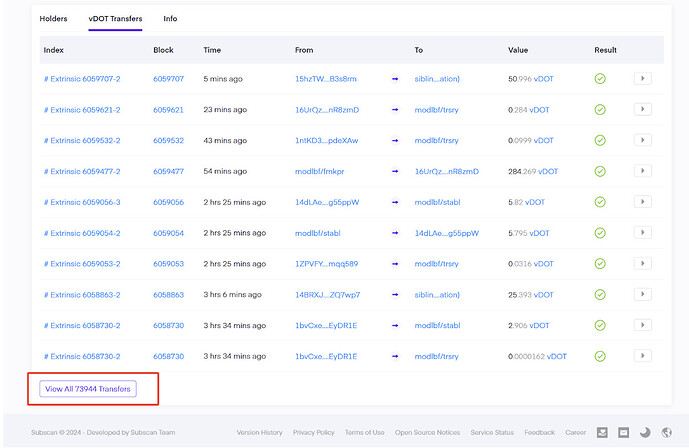The width and height of the screenshot is (689, 448).
Task: Open recipient siblin...ation) for Extrinsic 6059707-2
Action: click(437, 79)
